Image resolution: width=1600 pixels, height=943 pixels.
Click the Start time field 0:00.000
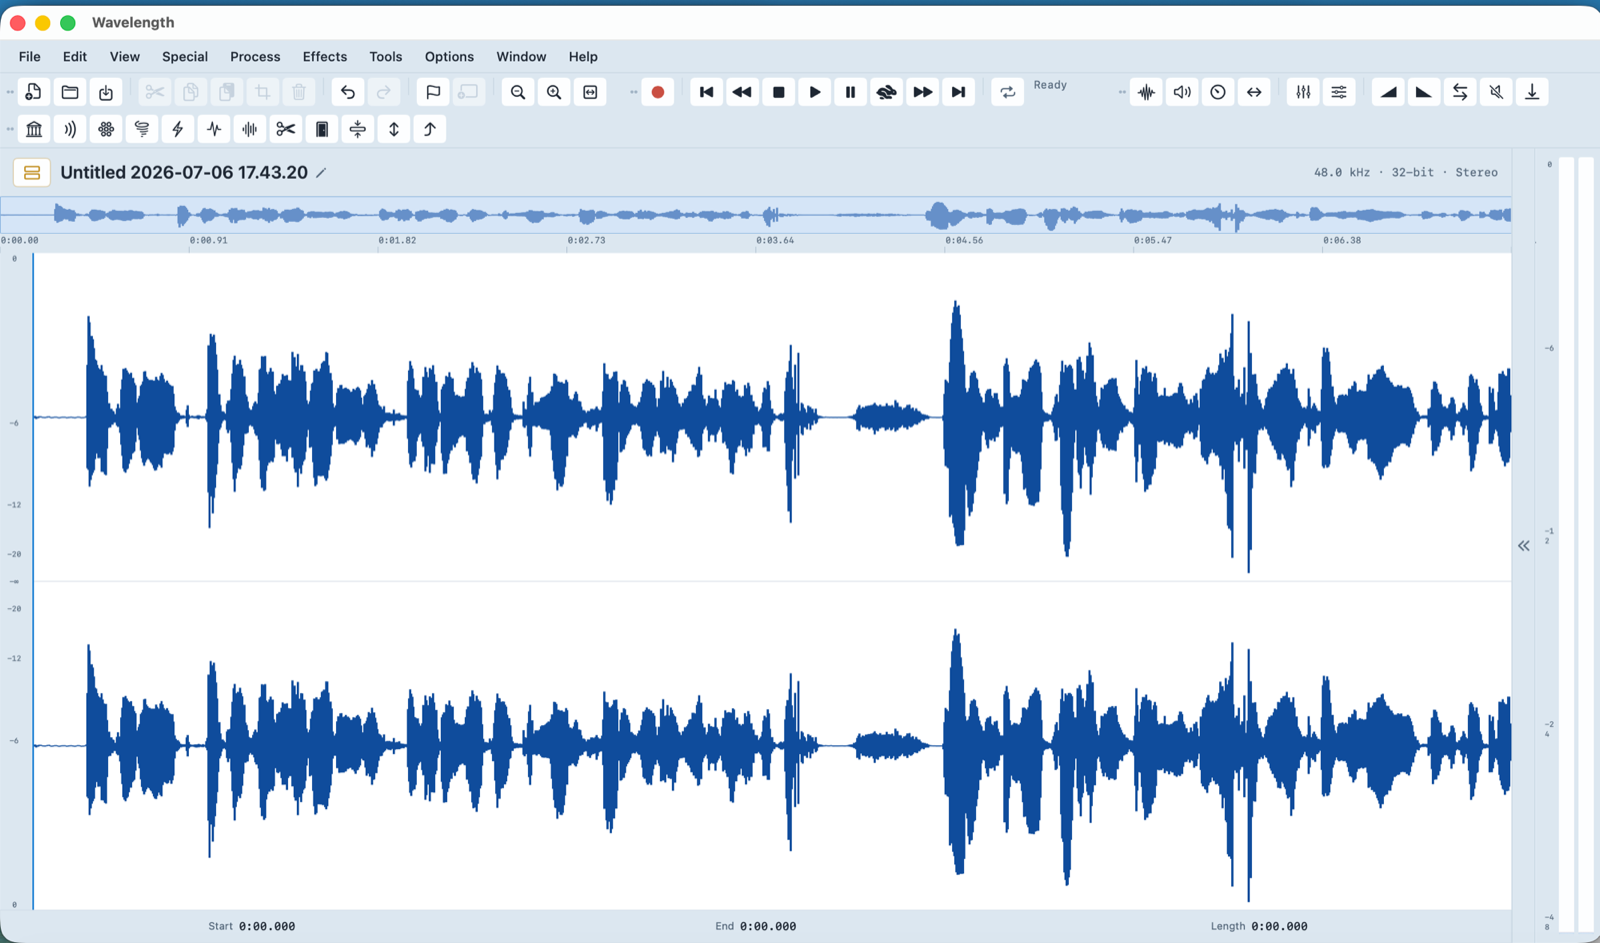pyautogui.click(x=267, y=926)
